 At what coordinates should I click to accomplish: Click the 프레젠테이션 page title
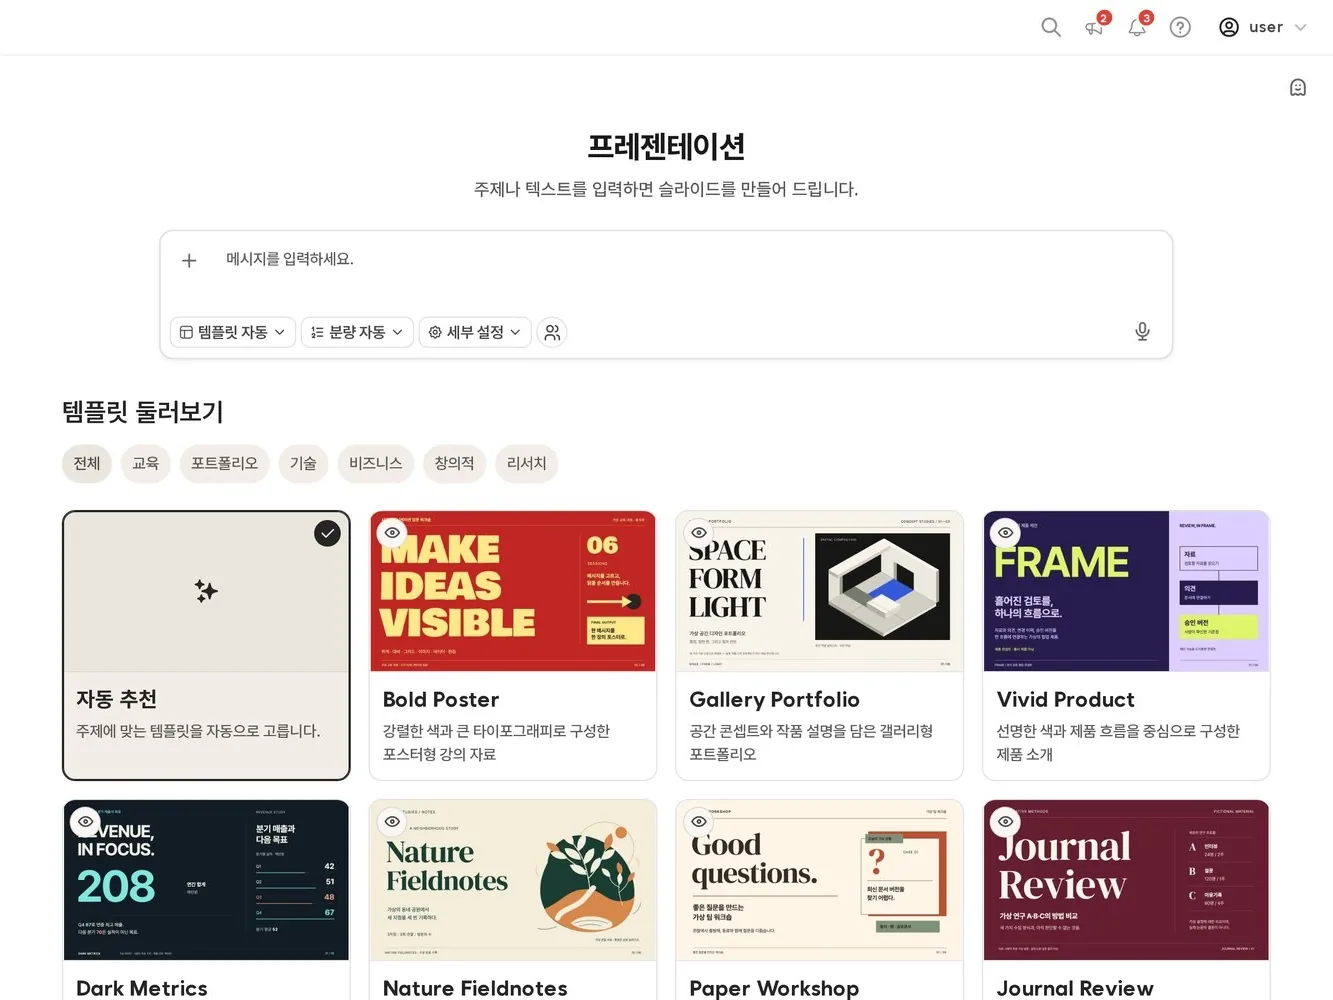[x=666, y=147]
